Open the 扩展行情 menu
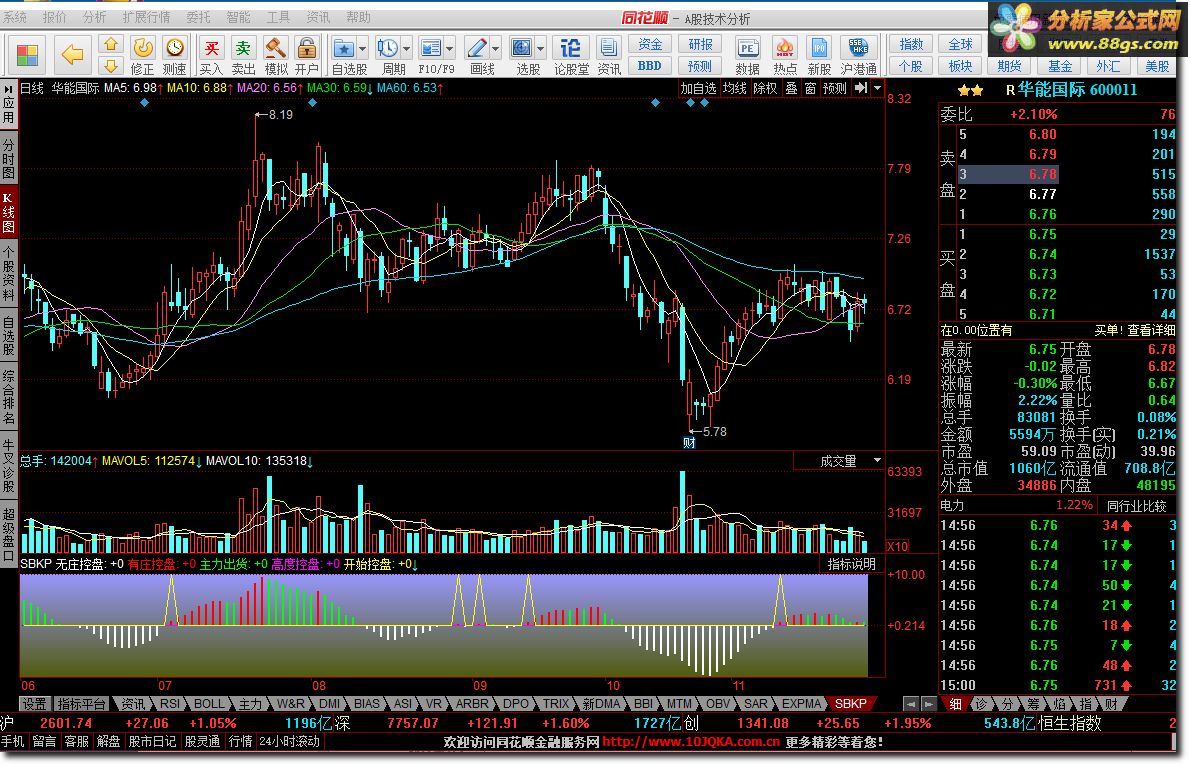Viewport: 1190px width, 765px height. (146, 17)
